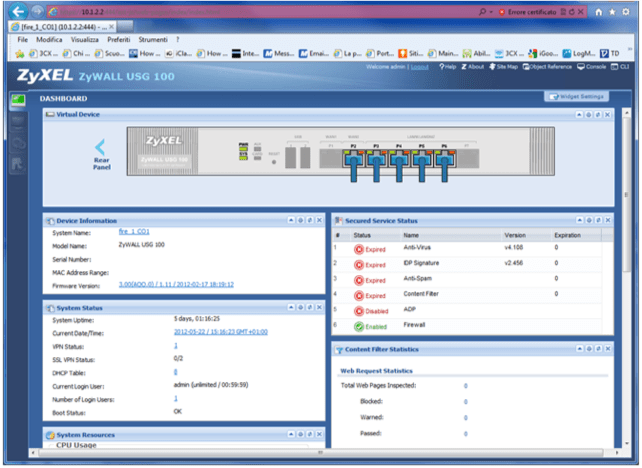
Task: Open the firmware version link
Action: pyautogui.click(x=176, y=285)
